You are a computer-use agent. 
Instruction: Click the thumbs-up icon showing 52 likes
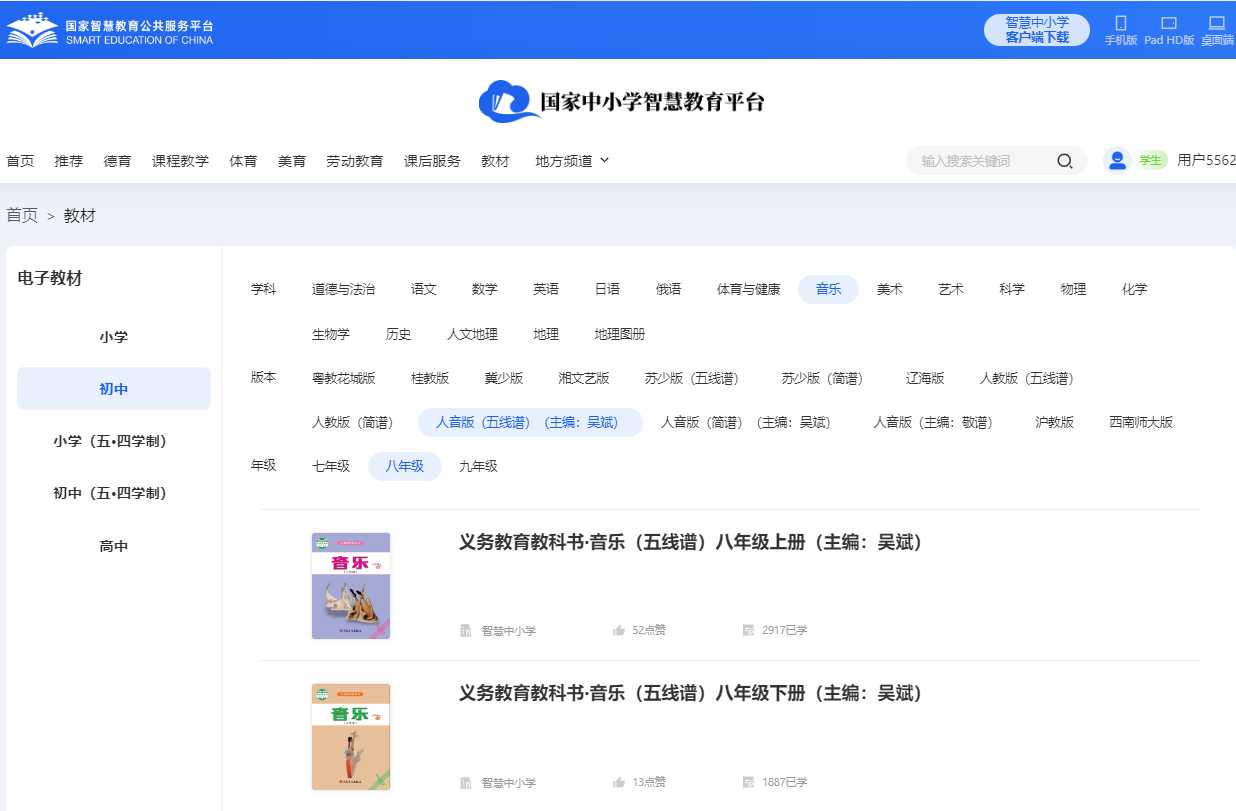click(x=619, y=630)
